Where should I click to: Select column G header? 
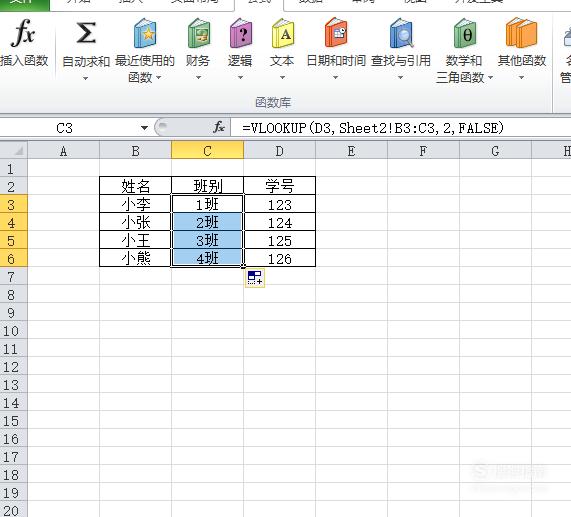coord(495,150)
